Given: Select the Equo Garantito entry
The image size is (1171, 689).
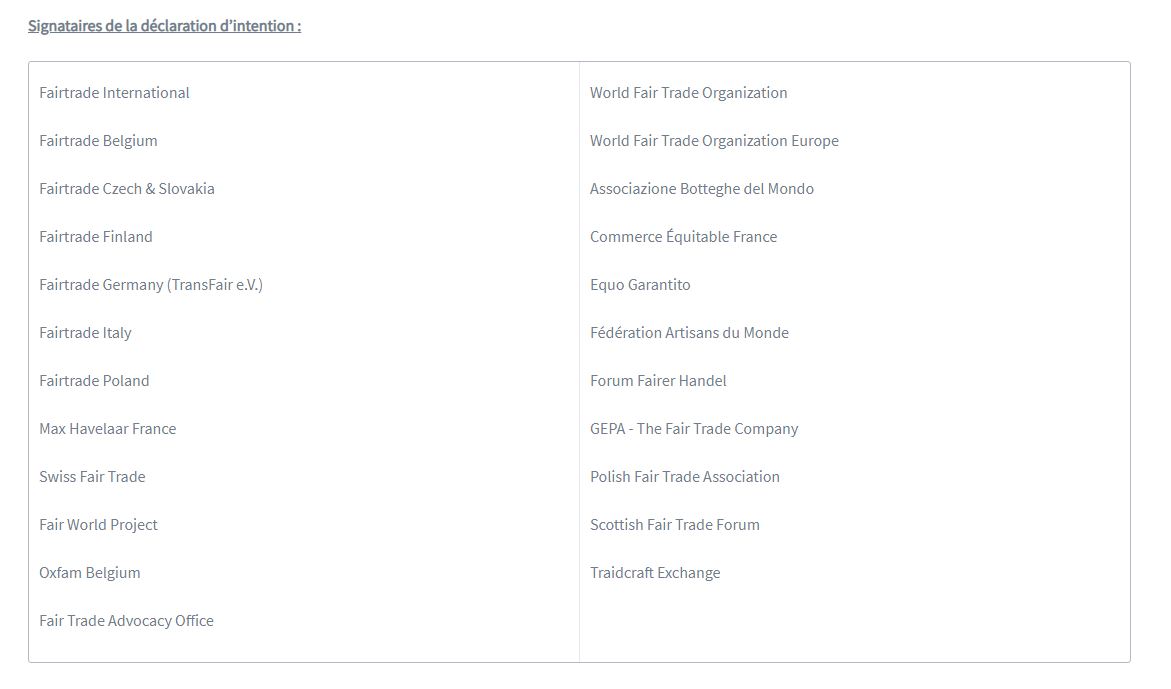Looking at the screenshot, I should coord(640,285).
